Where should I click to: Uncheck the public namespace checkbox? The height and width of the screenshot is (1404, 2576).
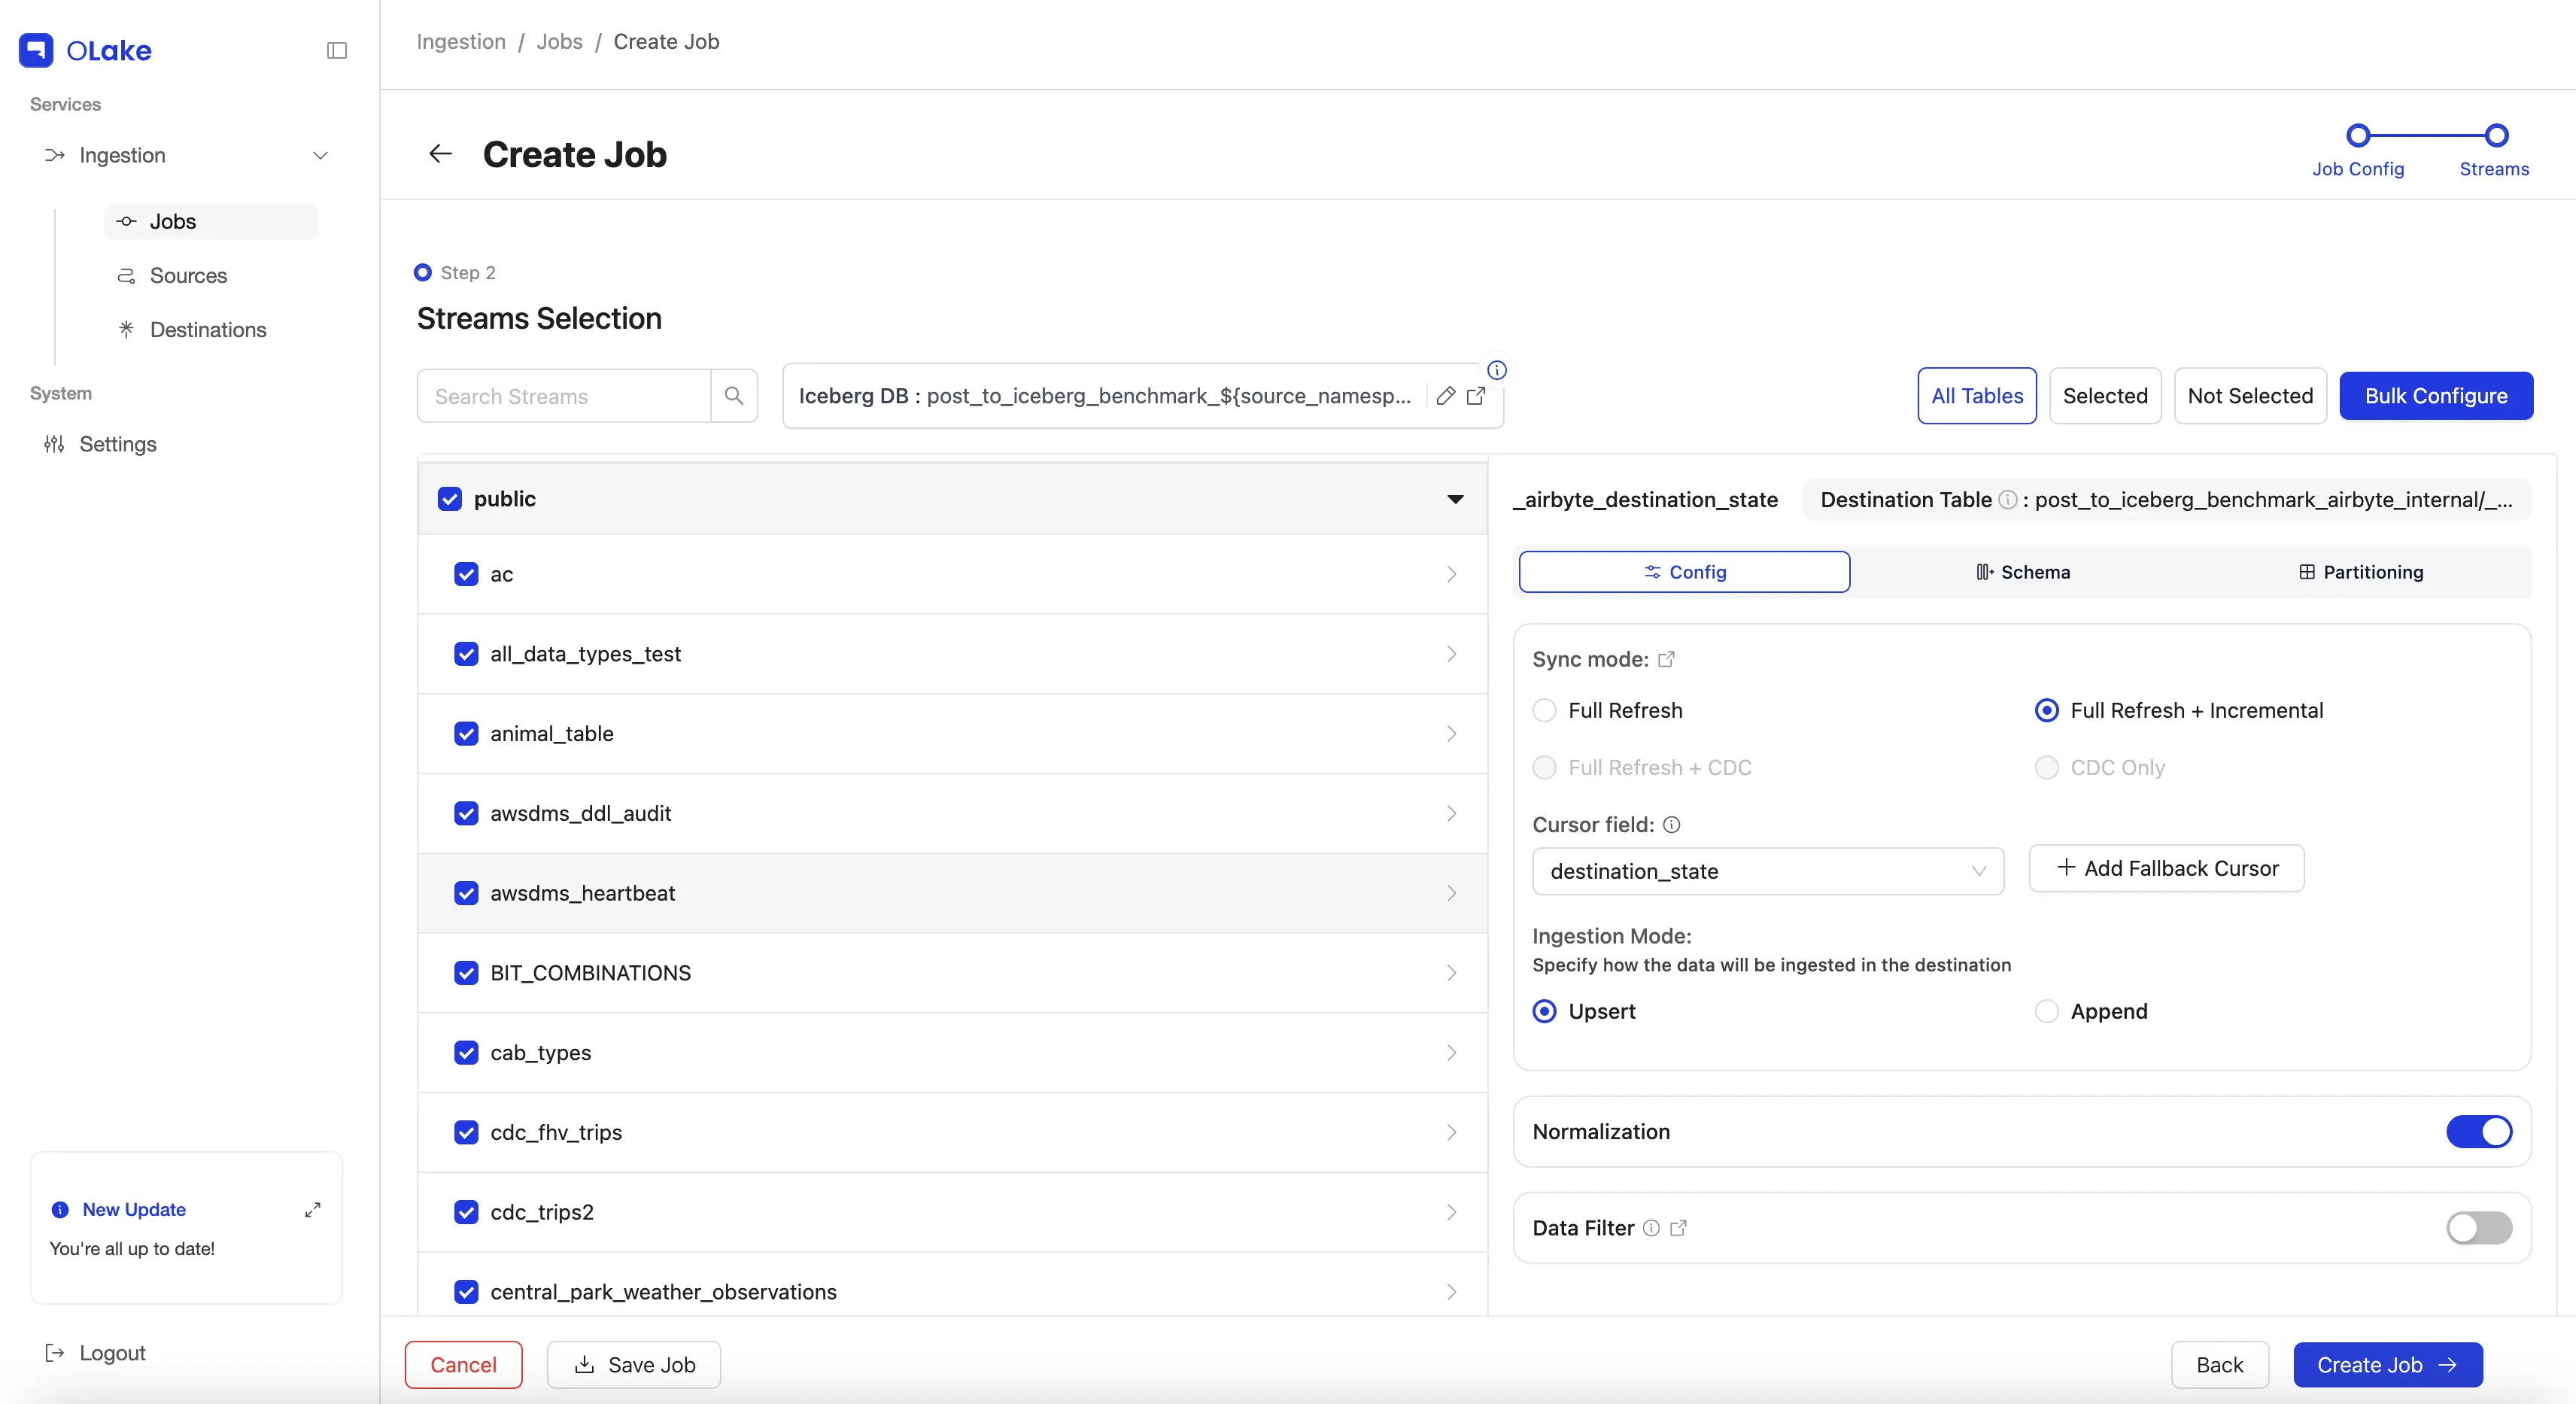coord(450,499)
